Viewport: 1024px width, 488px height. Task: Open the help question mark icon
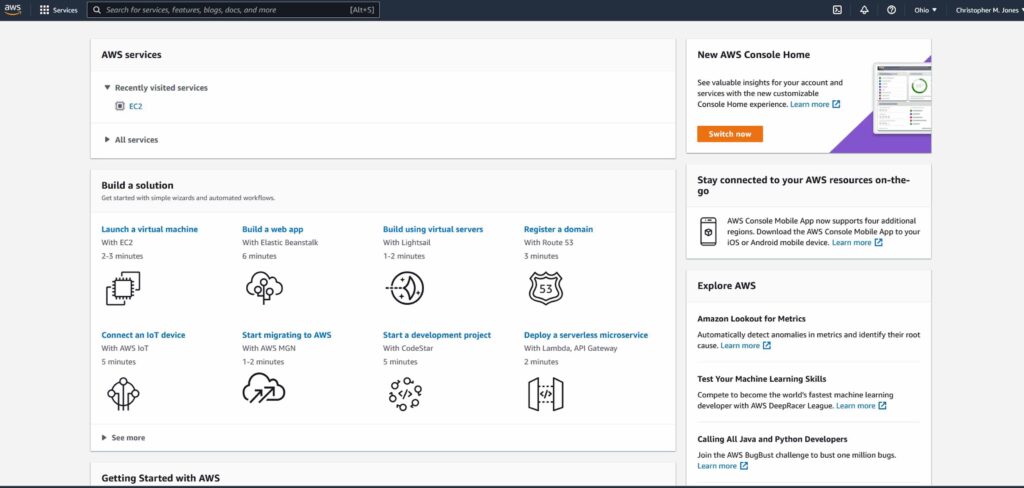click(x=891, y=10)
